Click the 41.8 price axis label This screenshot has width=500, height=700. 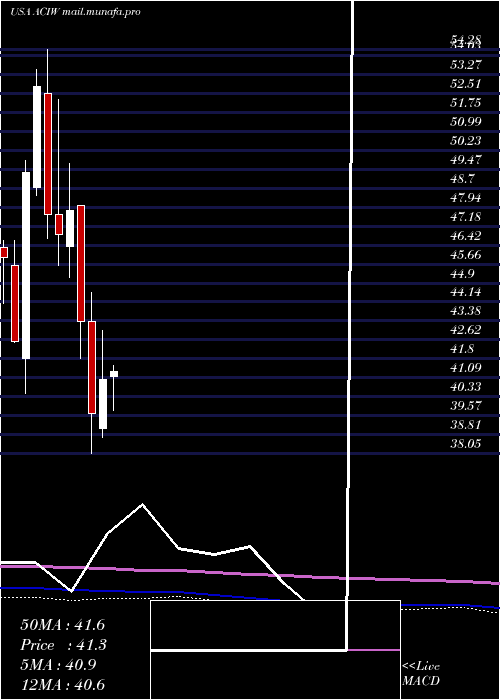click(463, 349)
